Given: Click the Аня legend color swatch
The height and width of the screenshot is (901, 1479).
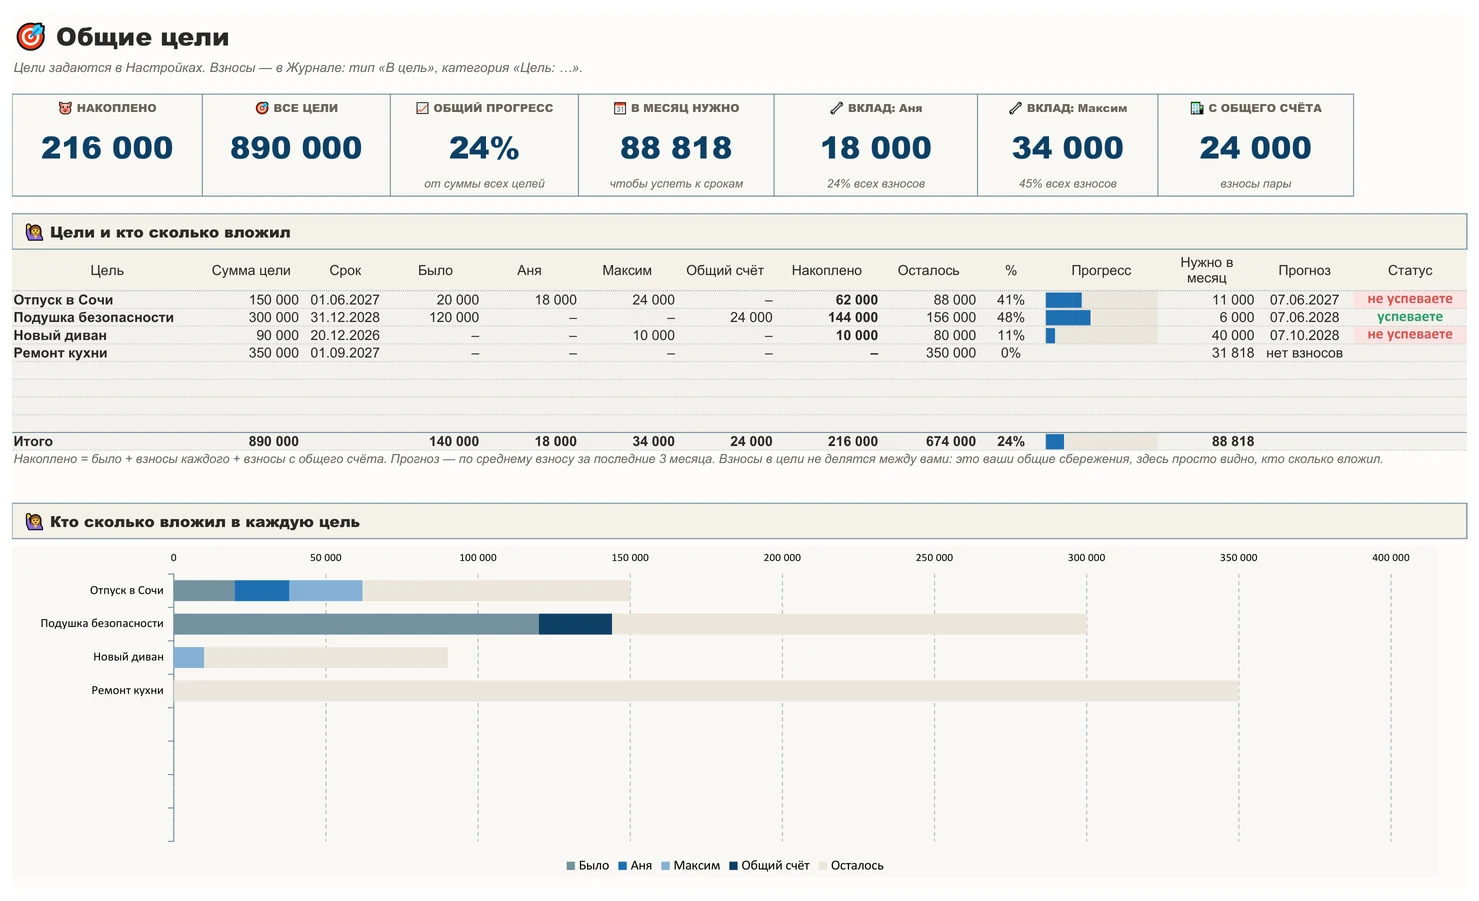Looking at the screenshot, I should click(x=623, y=866).
